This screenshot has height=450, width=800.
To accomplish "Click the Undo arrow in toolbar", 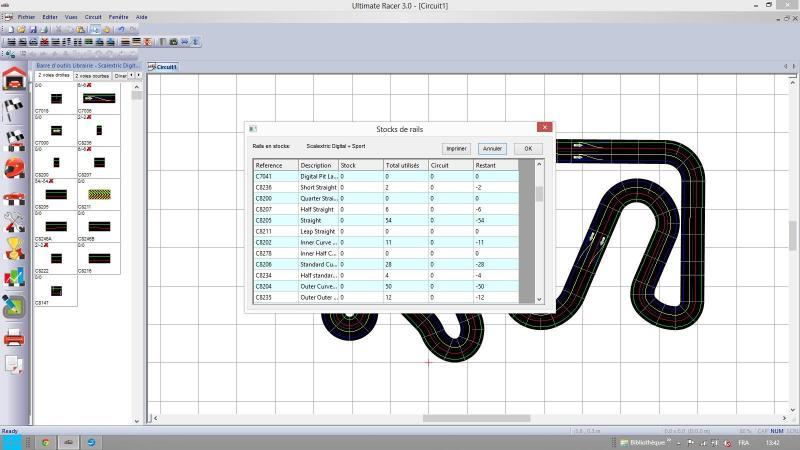I will pos(120,29).
